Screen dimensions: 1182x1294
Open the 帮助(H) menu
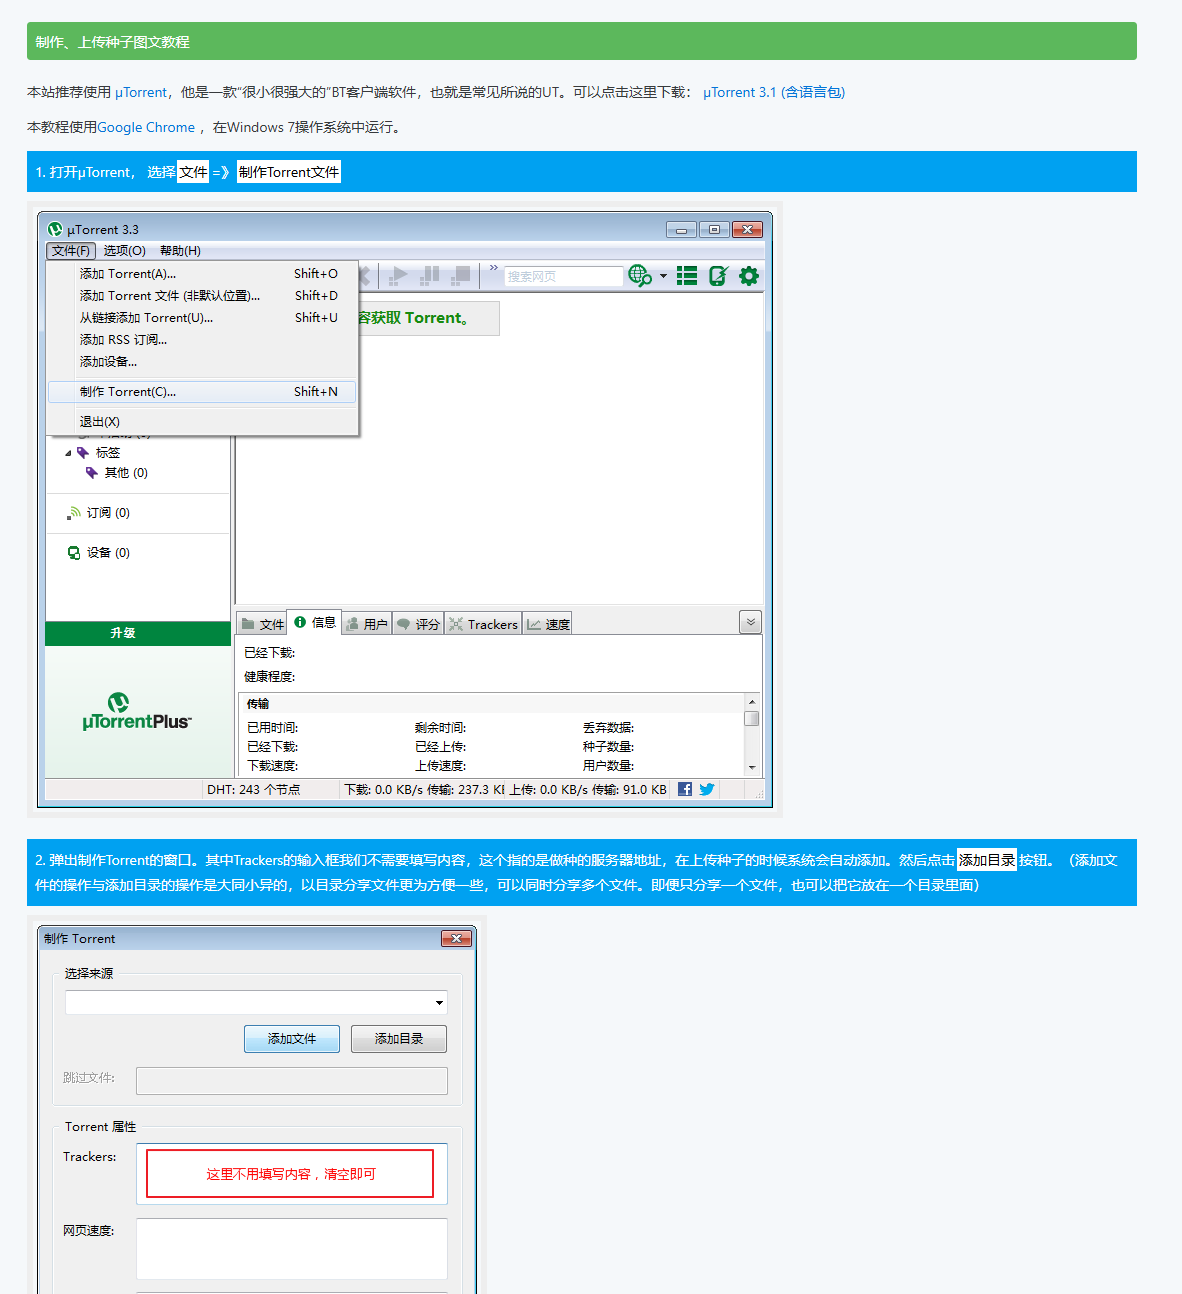pyautogui.click(x=180, y=251)
